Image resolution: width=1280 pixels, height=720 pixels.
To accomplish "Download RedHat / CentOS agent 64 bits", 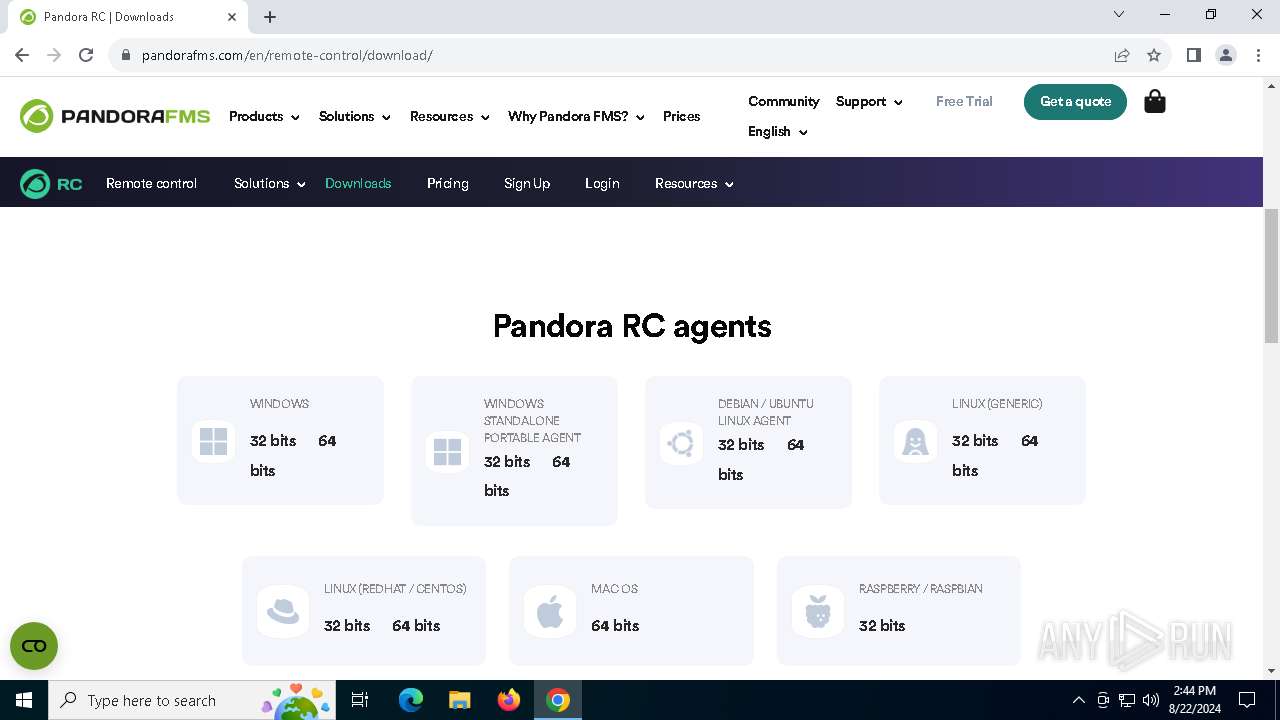I will 416,626.
